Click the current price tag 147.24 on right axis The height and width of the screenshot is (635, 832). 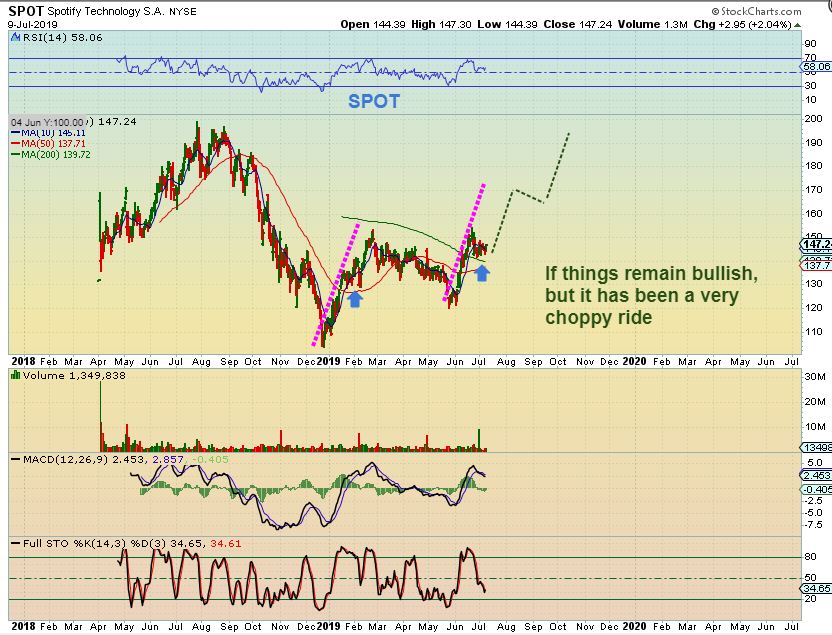817,244
